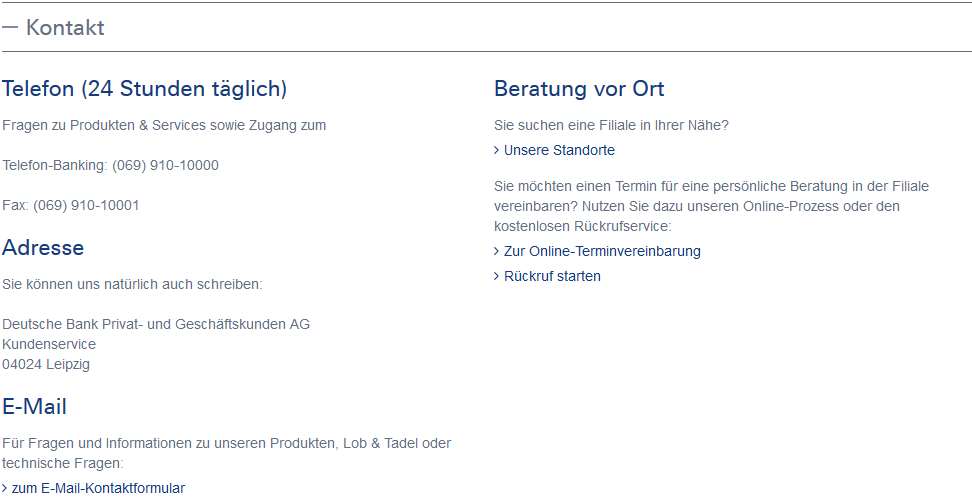
Task: Click the 04024 Leipzig address line
Action: [x=46, y=364]
